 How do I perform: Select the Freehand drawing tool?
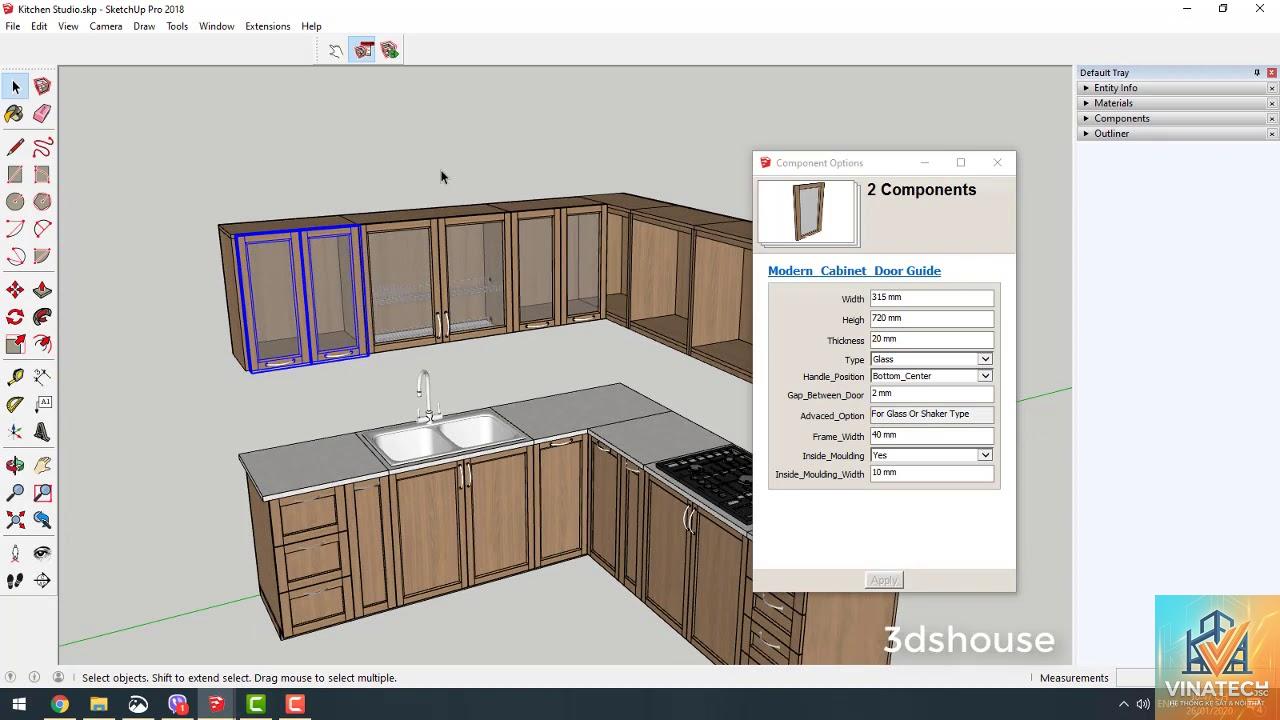pos(42,148)
